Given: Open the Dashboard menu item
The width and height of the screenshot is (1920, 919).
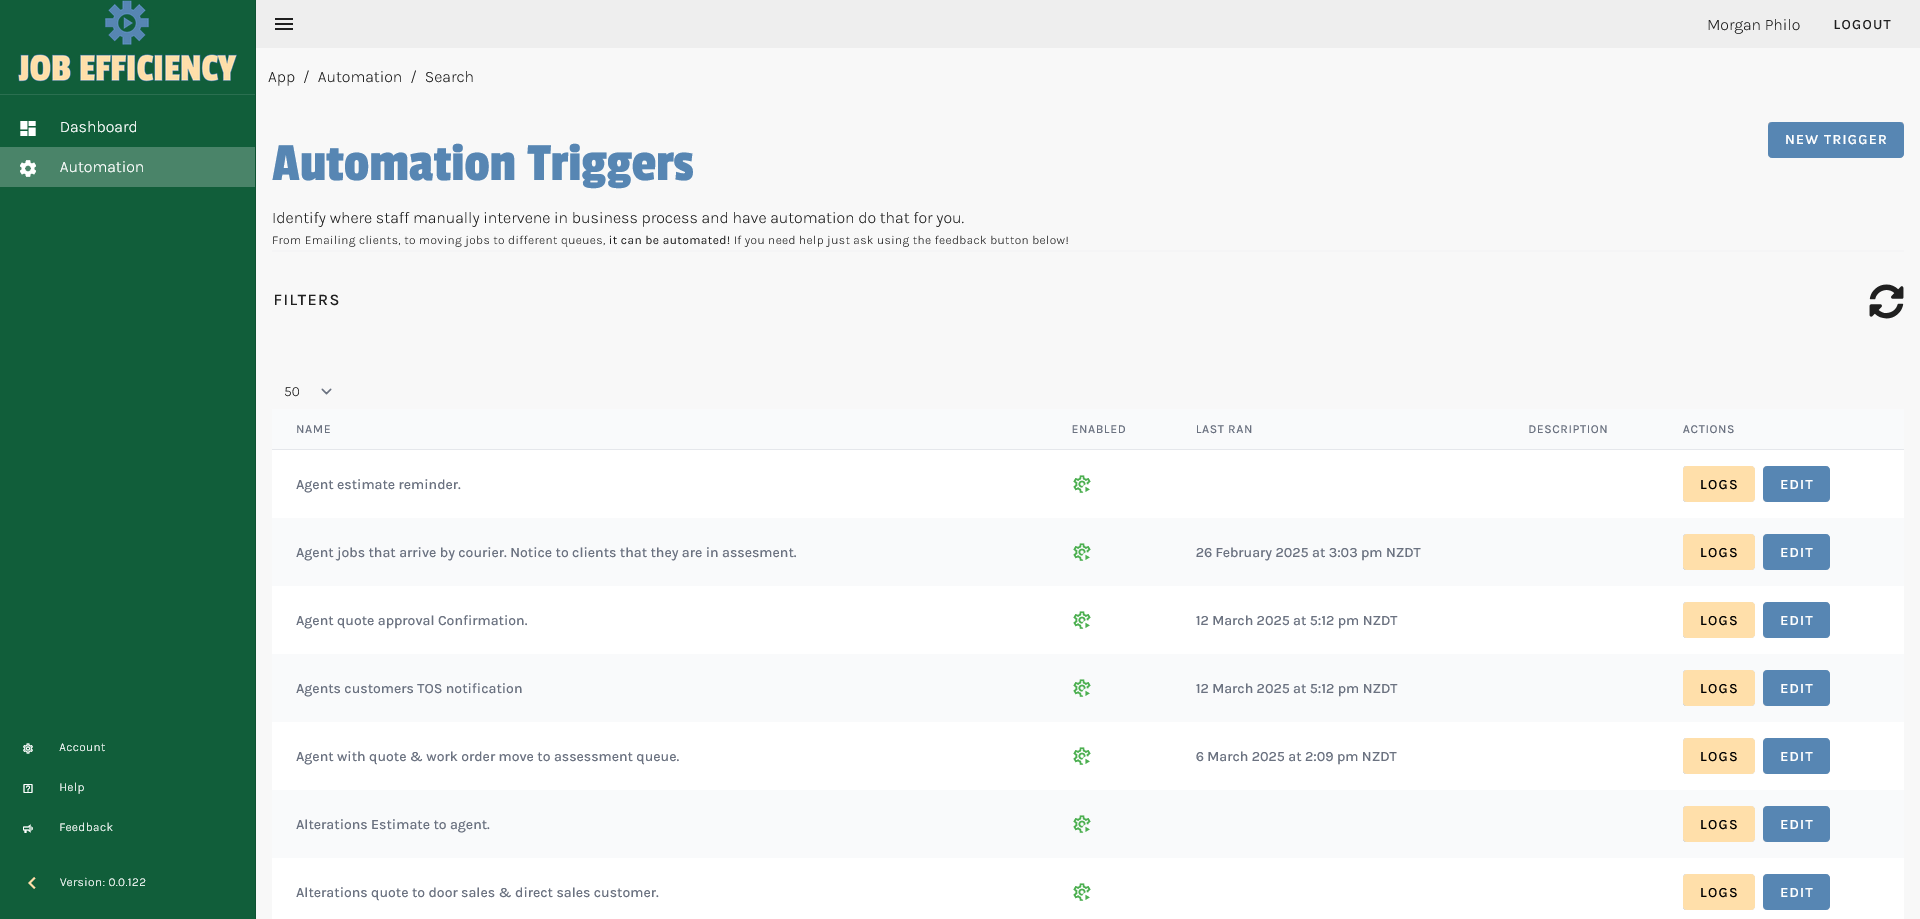Looking at the screenshot, I should point(98,127).
